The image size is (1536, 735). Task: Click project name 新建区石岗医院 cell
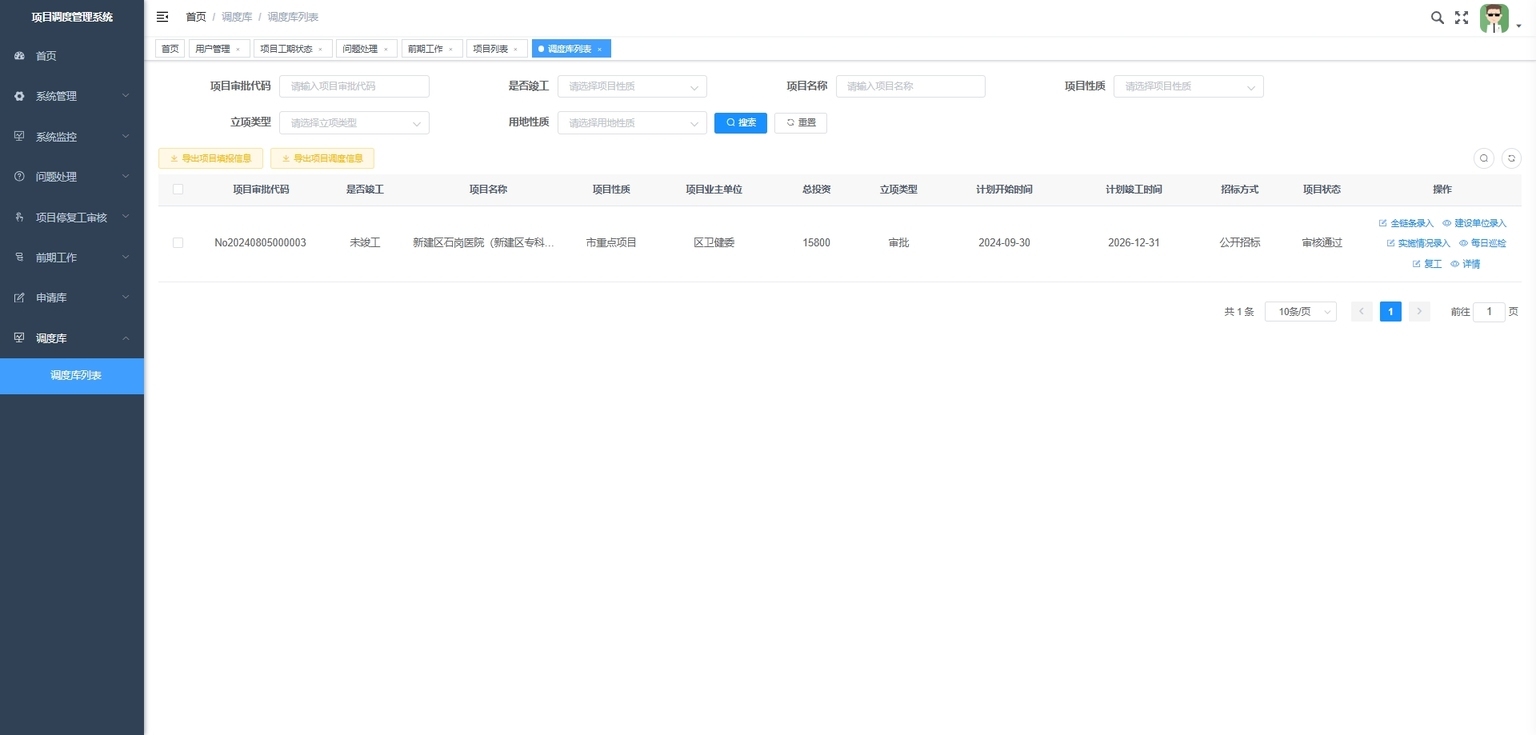(483, 243)
